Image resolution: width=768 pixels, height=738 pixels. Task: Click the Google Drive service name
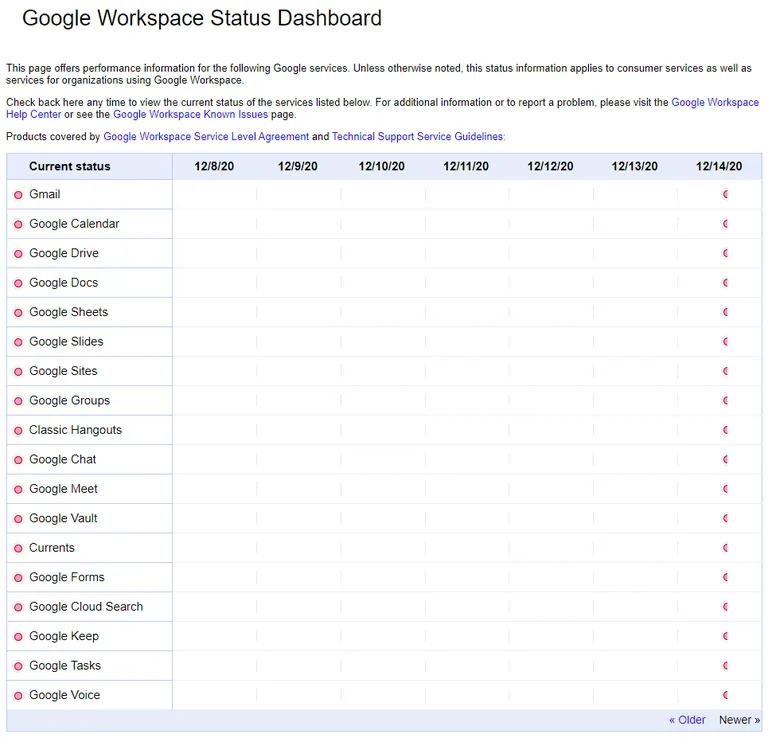coord(64,253)
